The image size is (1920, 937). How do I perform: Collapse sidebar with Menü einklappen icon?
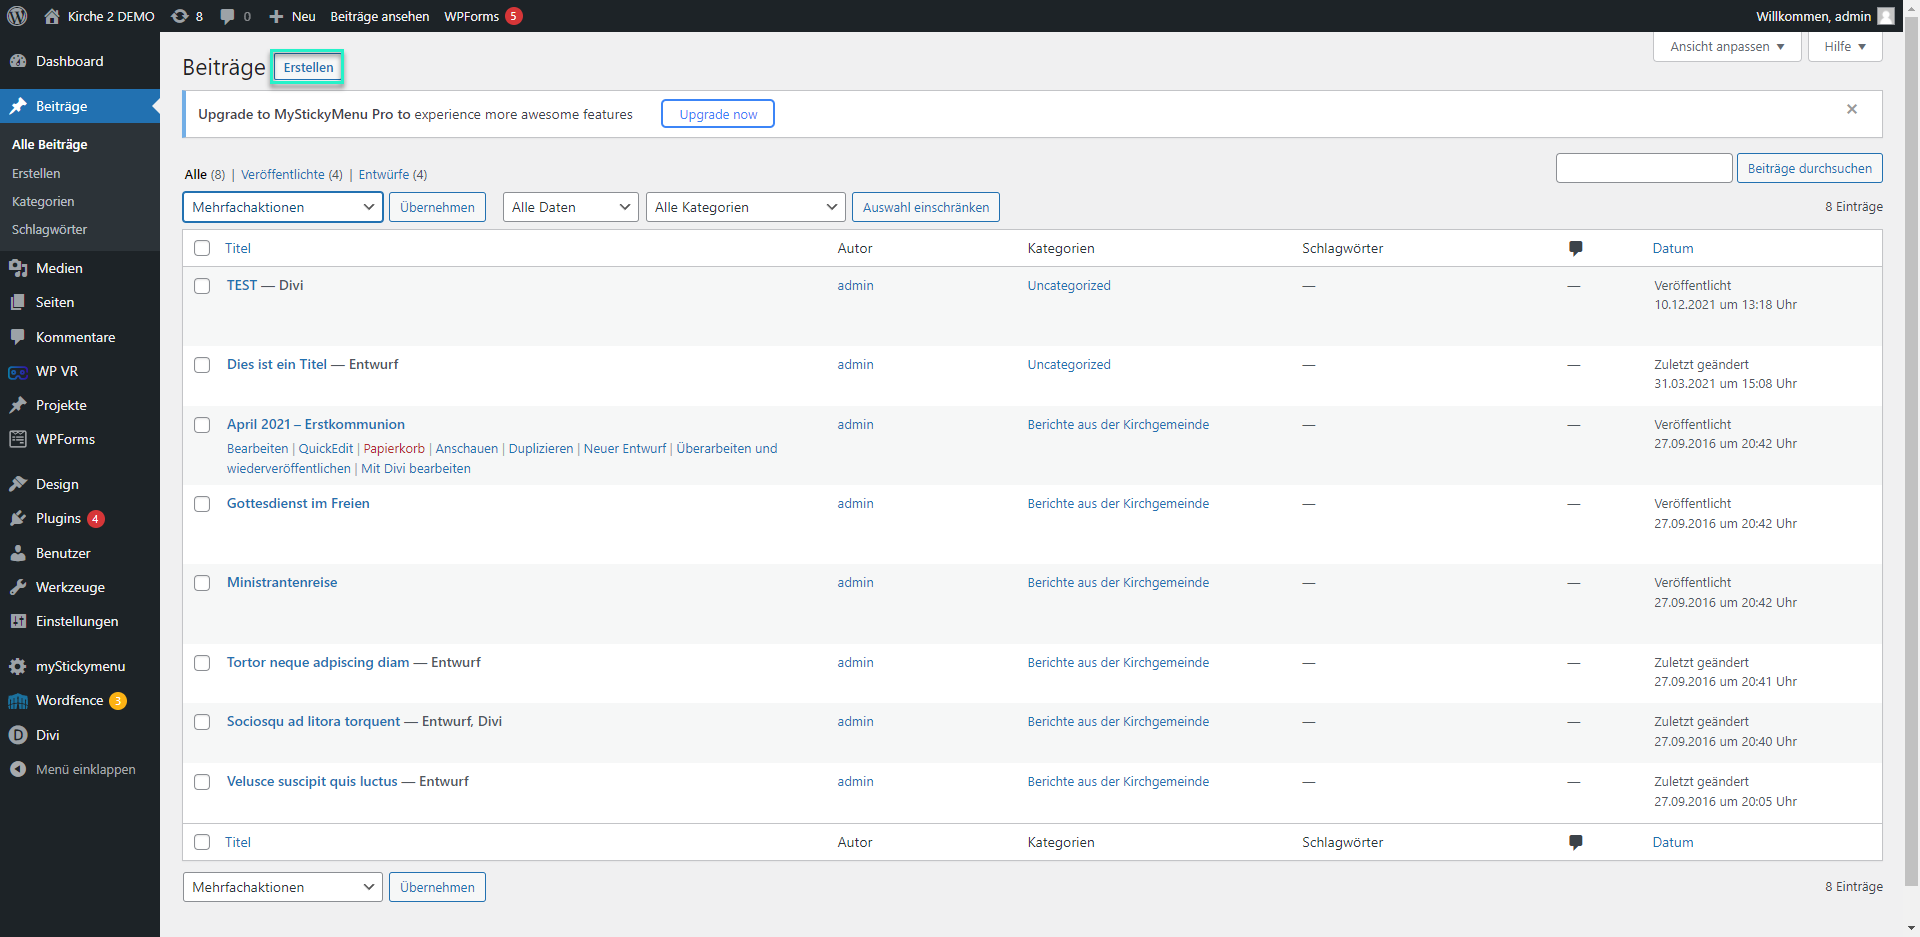click(x=18, y=769)
